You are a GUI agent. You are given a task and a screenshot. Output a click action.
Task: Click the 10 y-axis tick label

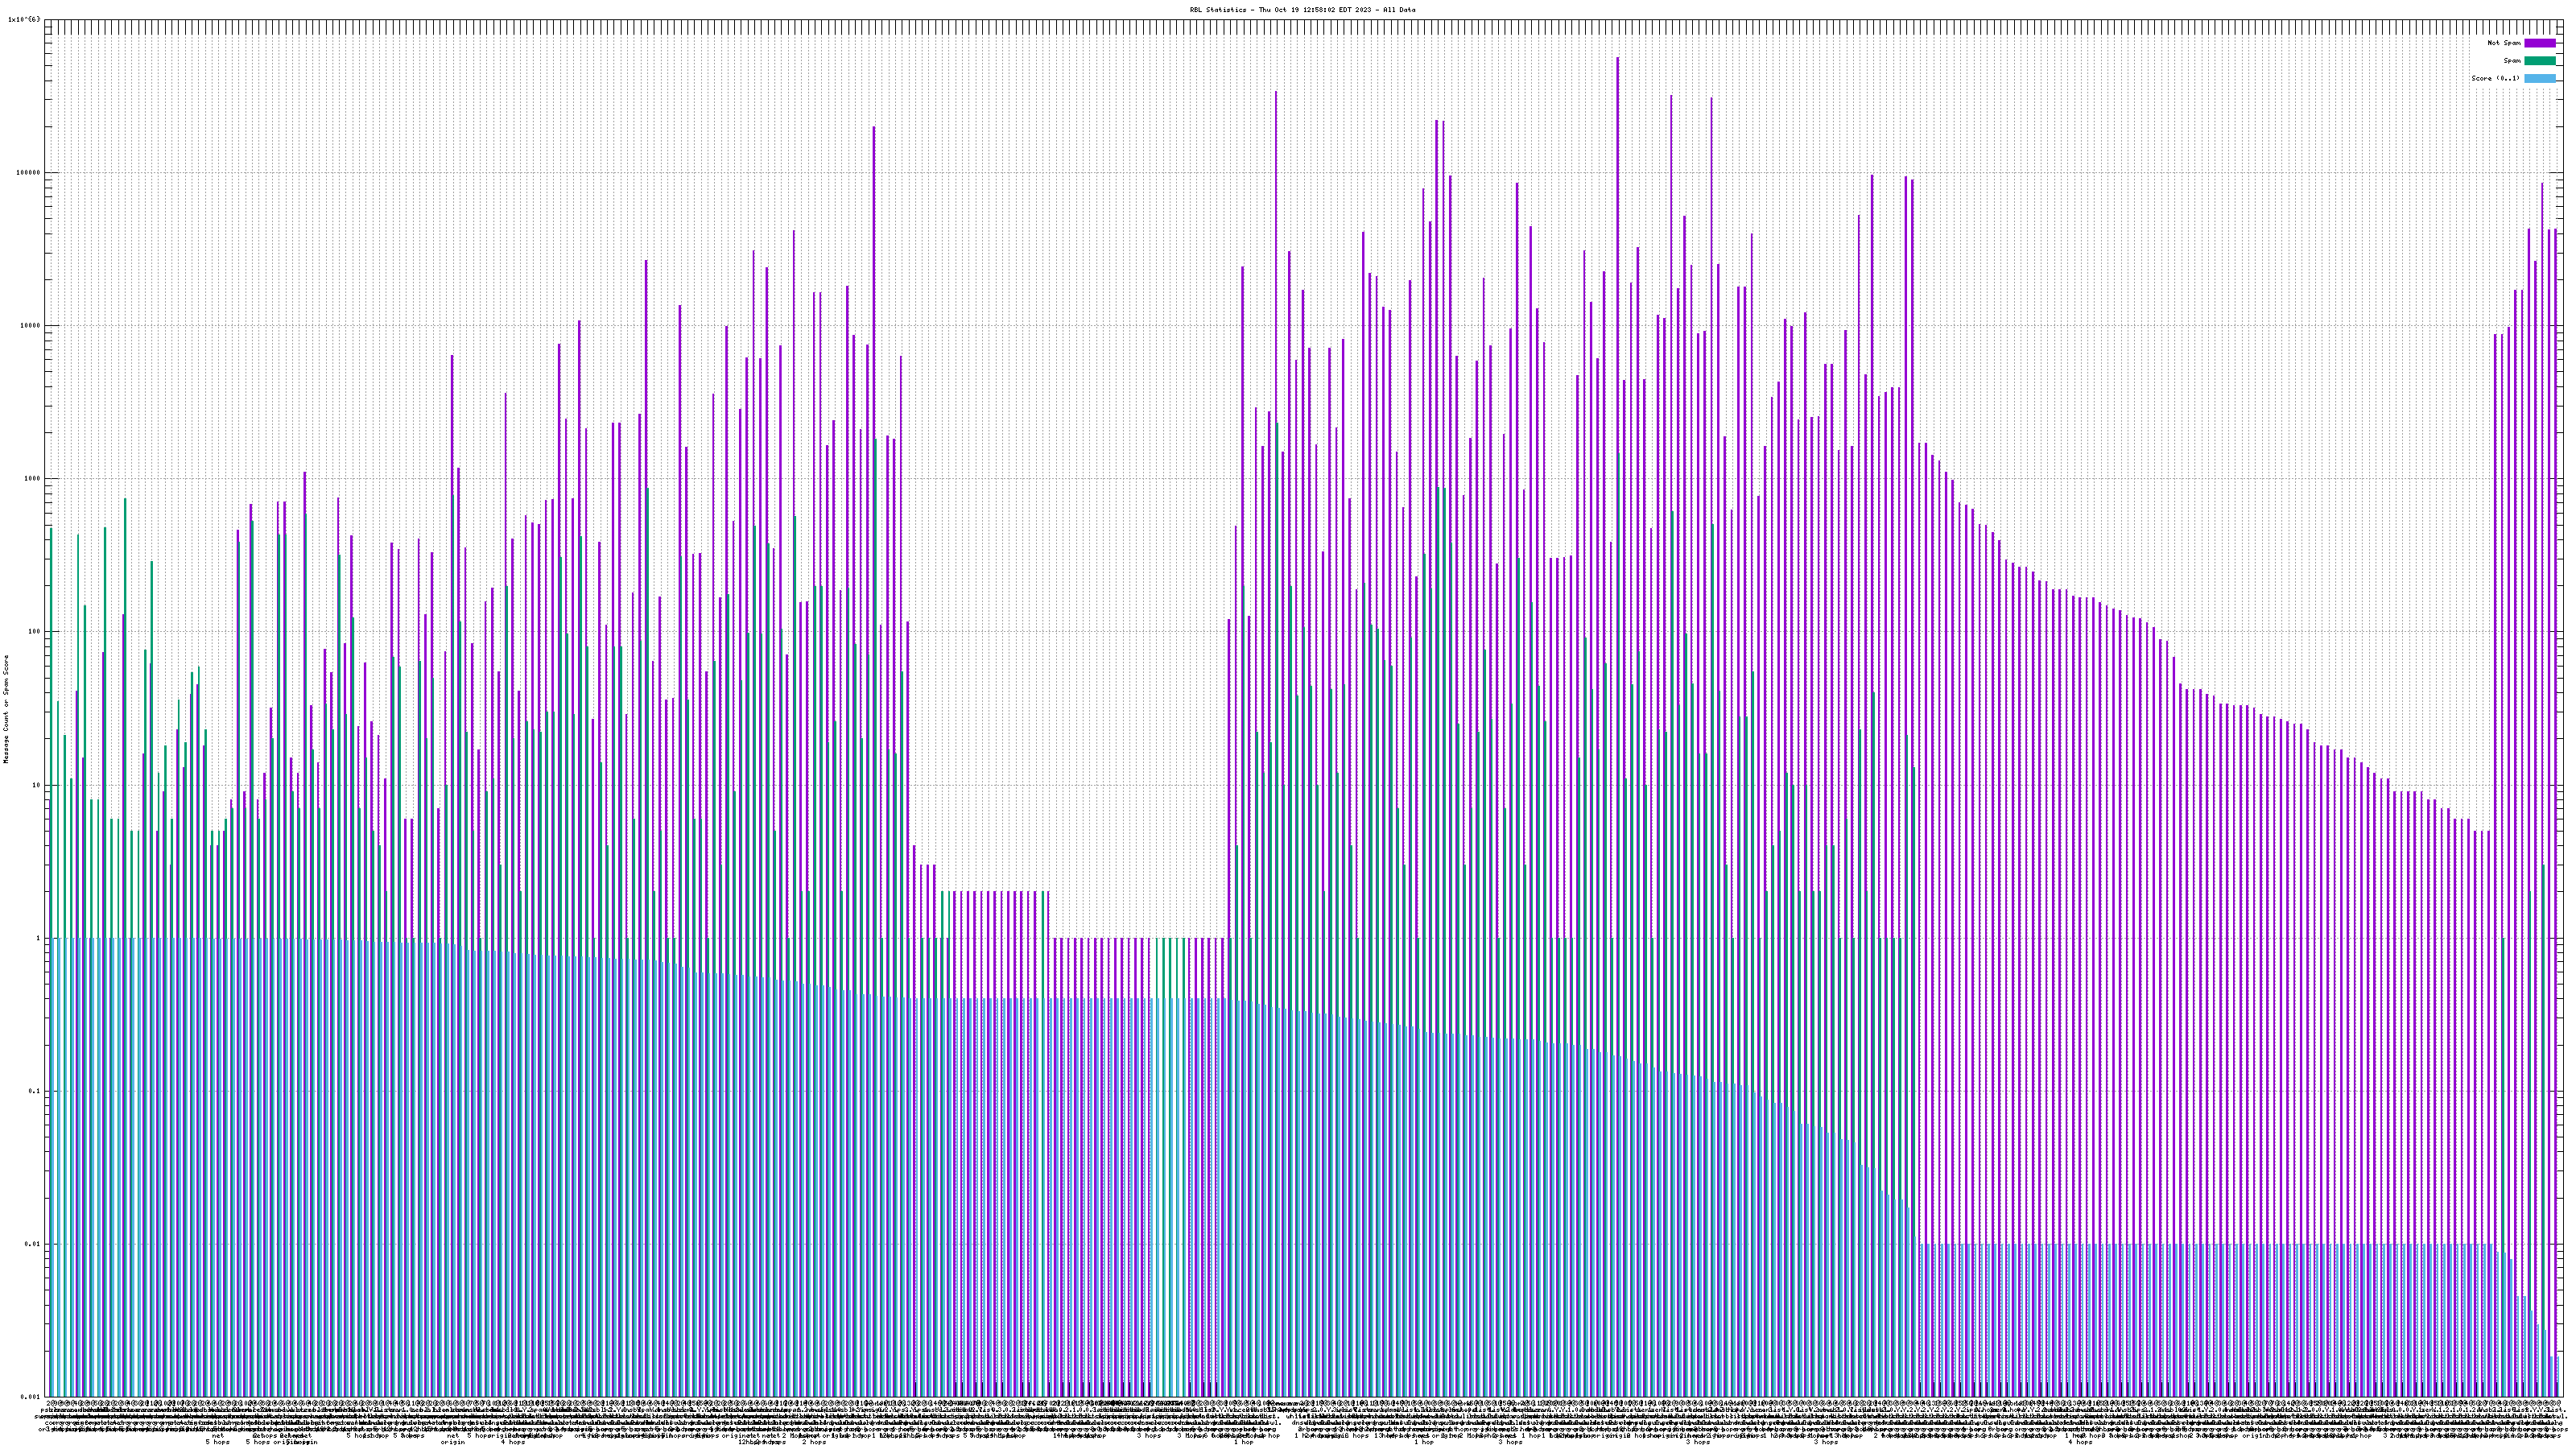37,785
